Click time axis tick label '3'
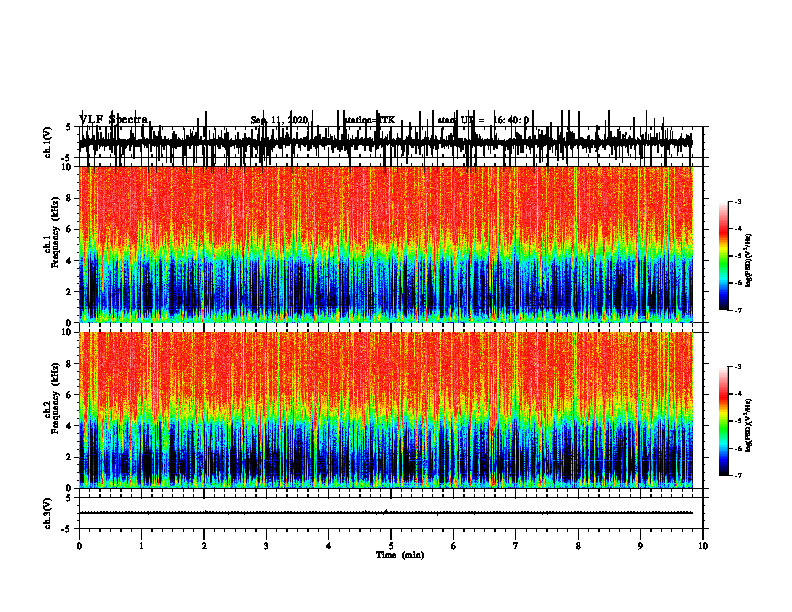Viewport: 792px width, 612px height. pos(266,546)
